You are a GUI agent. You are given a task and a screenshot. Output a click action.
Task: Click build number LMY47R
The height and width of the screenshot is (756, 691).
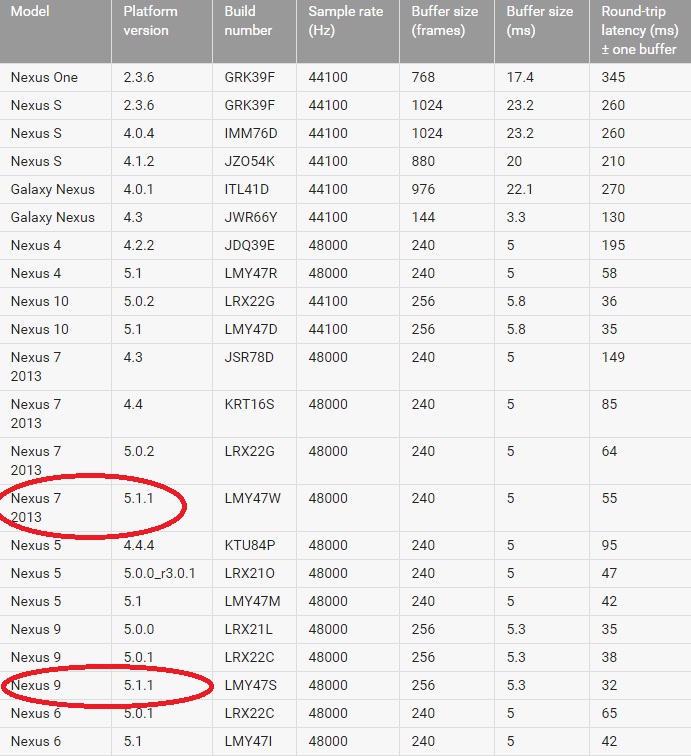coord(251,273)
